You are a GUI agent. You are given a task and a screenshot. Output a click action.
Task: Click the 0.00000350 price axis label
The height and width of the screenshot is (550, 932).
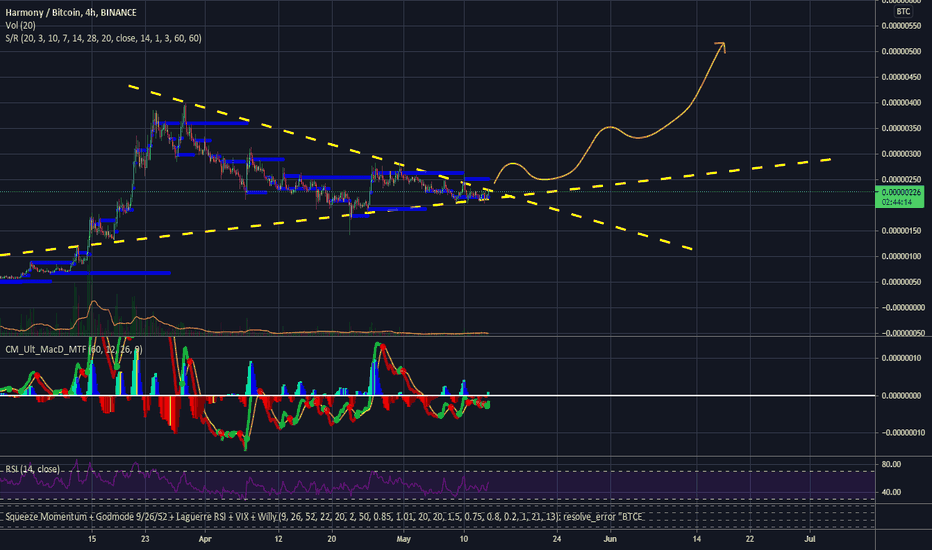point(901,128)
